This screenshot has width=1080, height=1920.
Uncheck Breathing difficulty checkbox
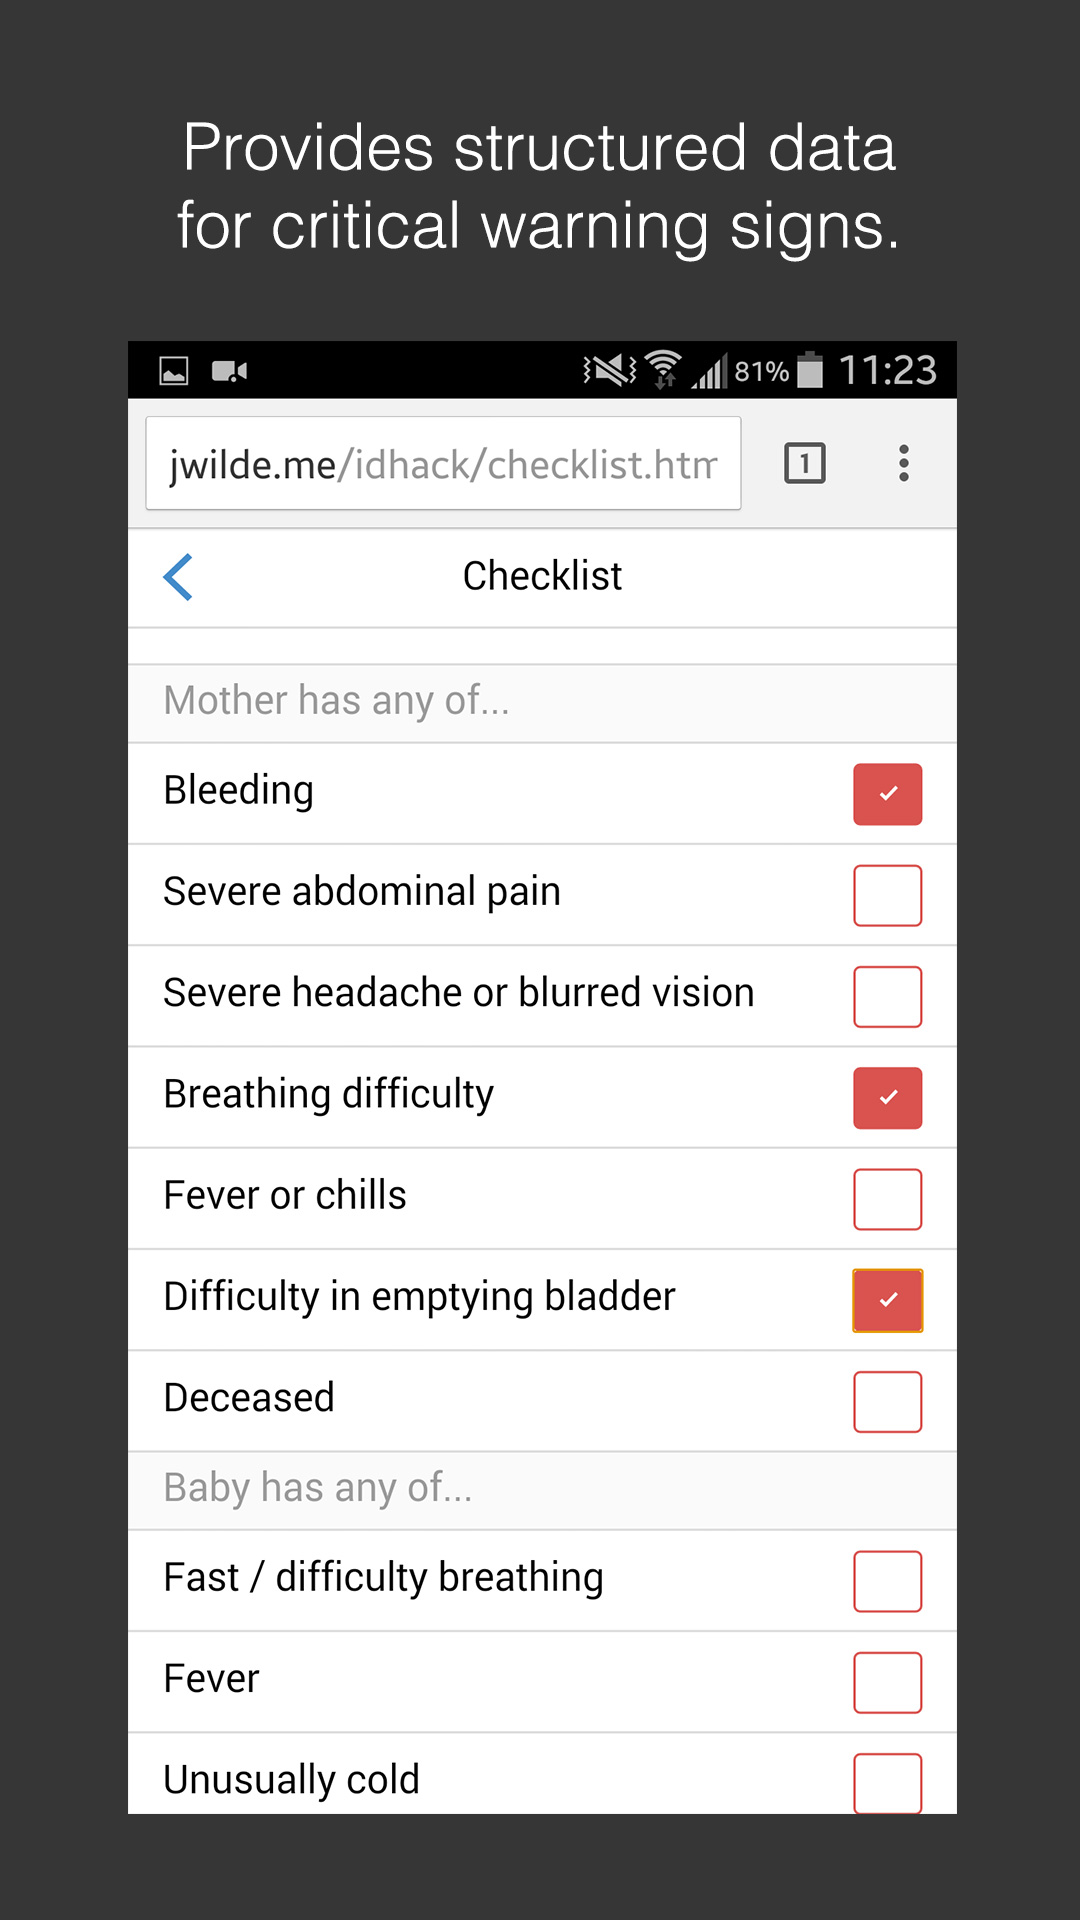click(x=887, y=1098)
